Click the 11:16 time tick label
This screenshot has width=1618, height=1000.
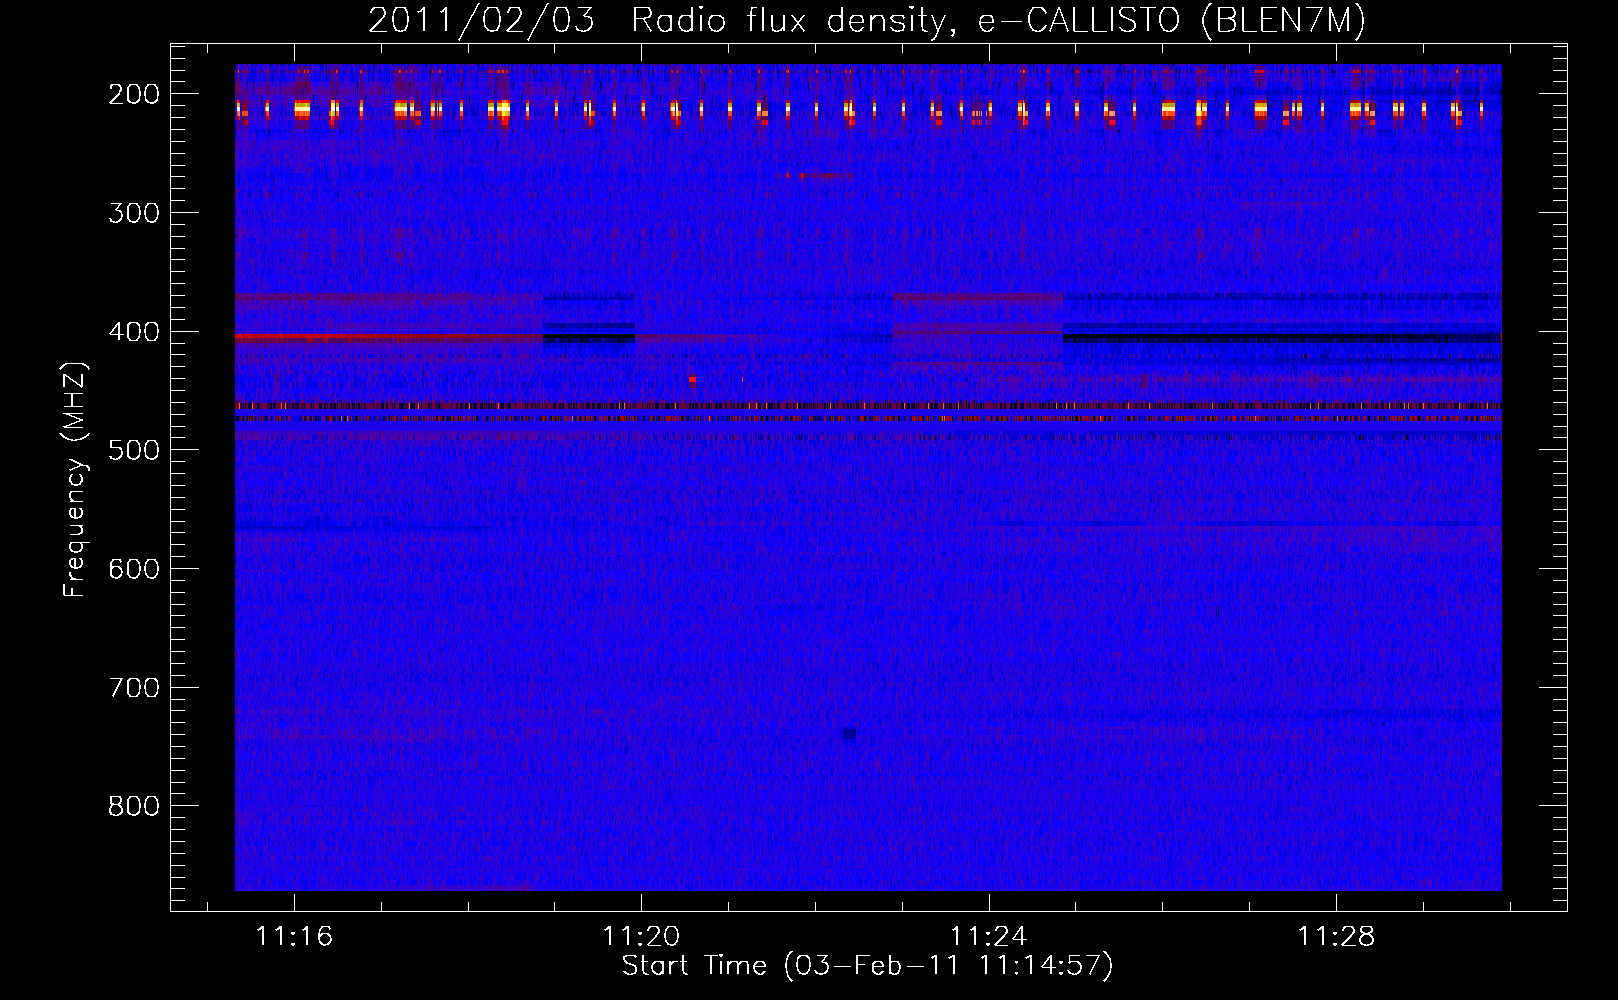click(x=293, y=936)
